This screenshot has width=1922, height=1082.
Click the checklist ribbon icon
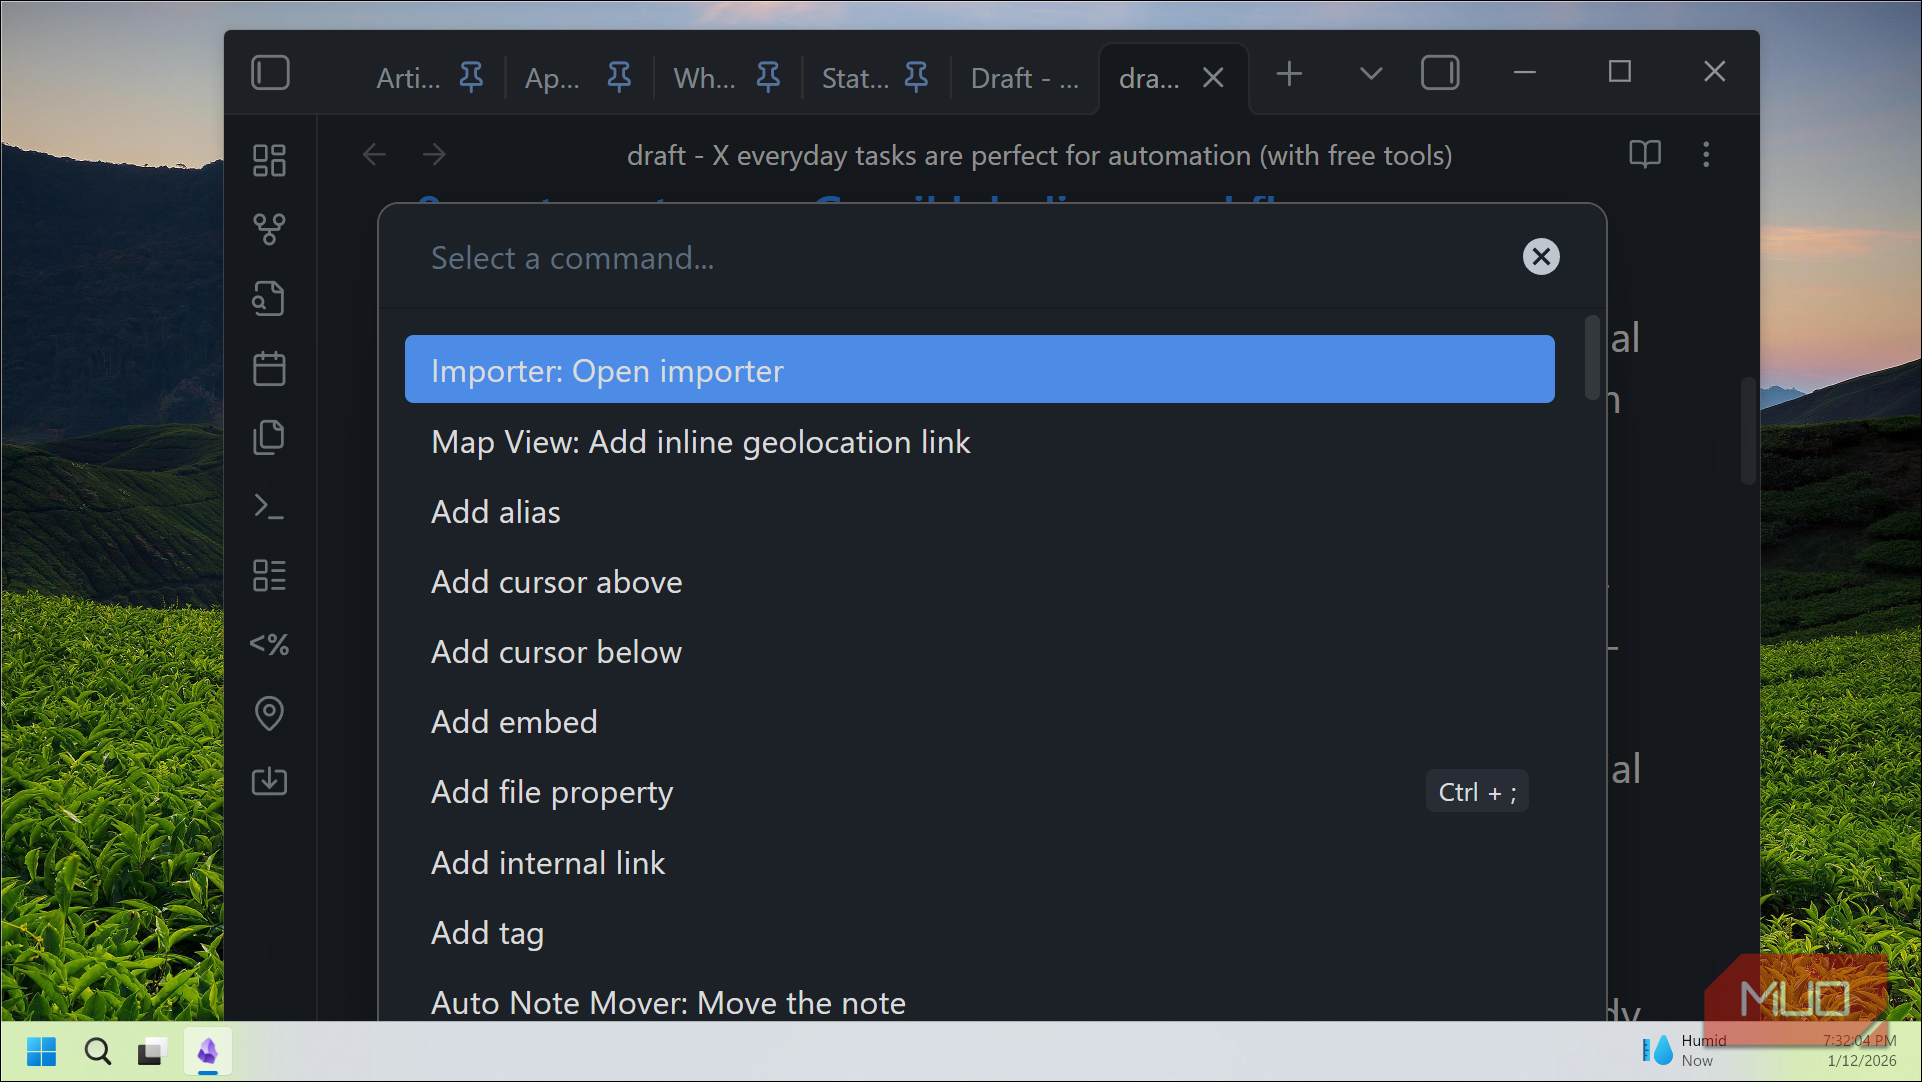pos(269,575)
